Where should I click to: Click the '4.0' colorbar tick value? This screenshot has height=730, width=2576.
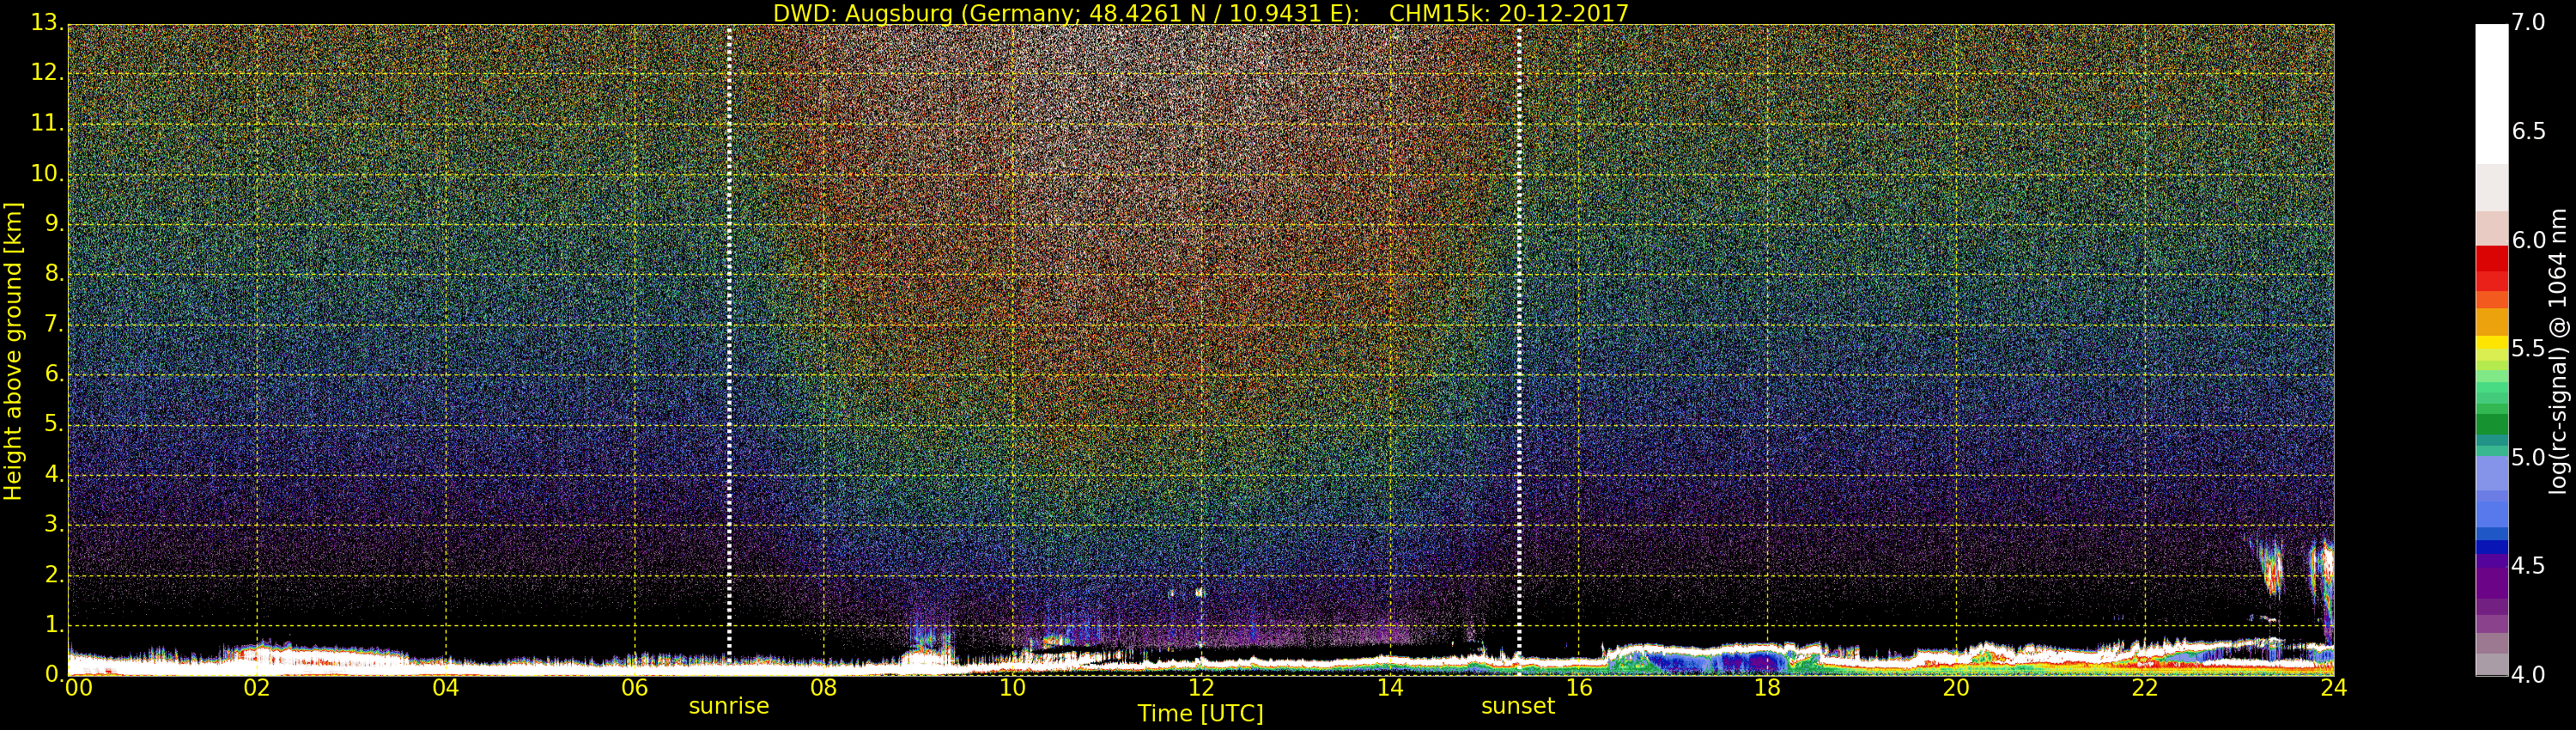2529,675
